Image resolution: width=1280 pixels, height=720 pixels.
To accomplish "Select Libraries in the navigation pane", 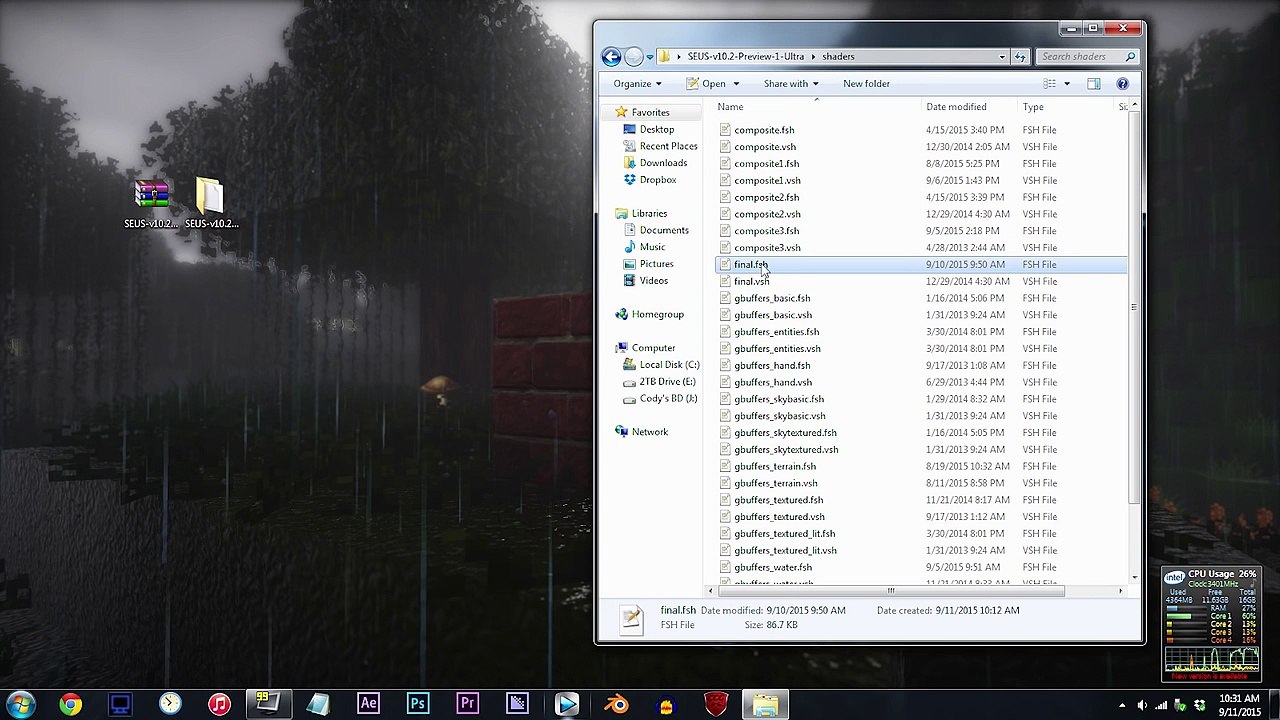I will [x=649, y=214].
